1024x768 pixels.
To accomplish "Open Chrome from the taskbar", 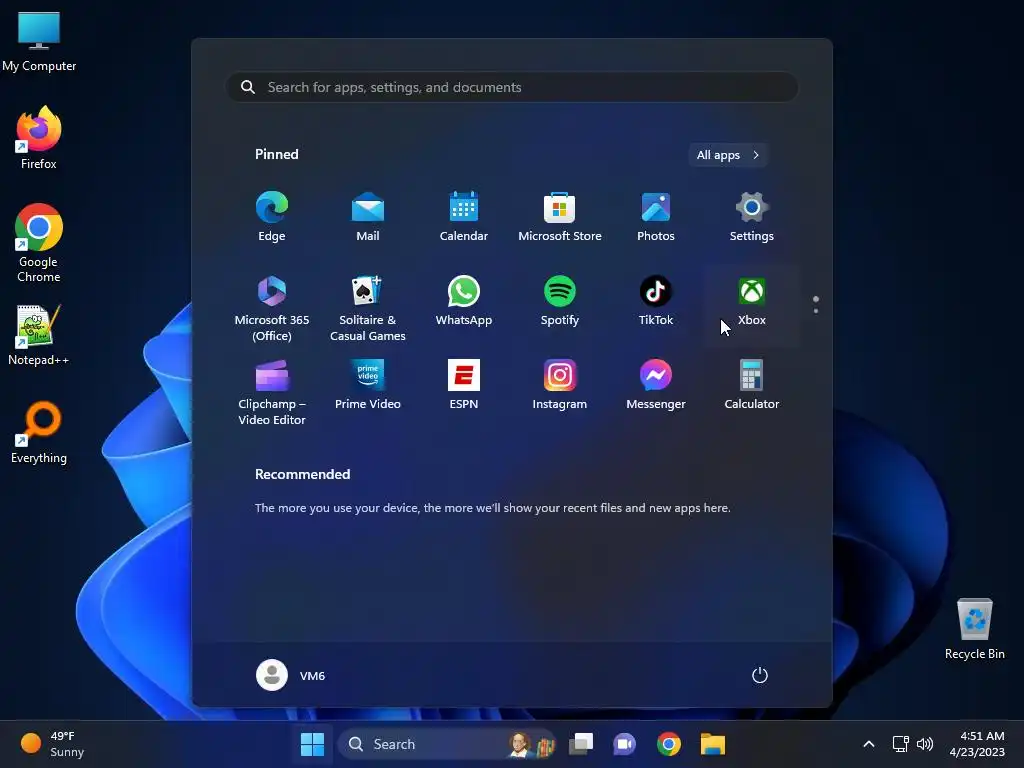I will click(669, 744).
